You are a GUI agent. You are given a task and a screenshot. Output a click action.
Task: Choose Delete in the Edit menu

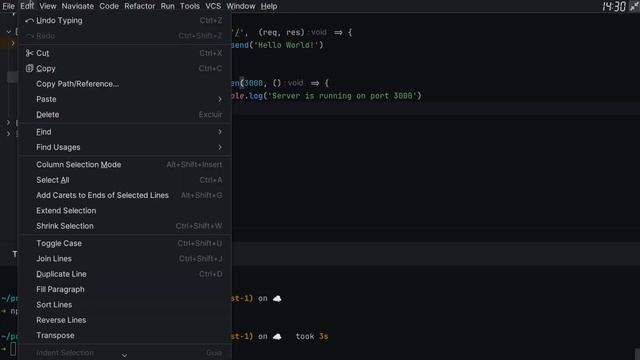[125, 115]
